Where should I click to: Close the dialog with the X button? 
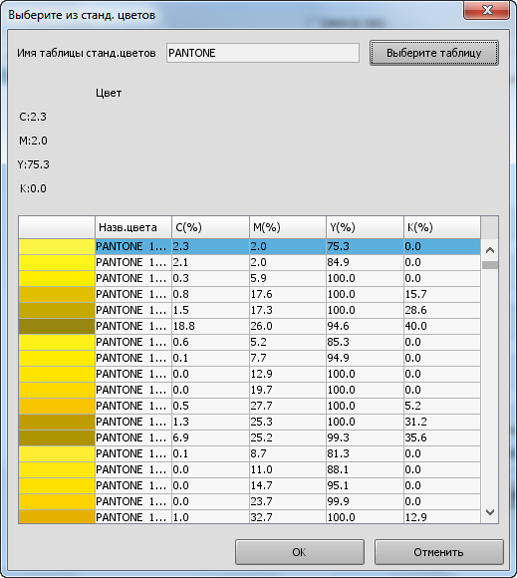pyautogui.click(x=486, y=10)
